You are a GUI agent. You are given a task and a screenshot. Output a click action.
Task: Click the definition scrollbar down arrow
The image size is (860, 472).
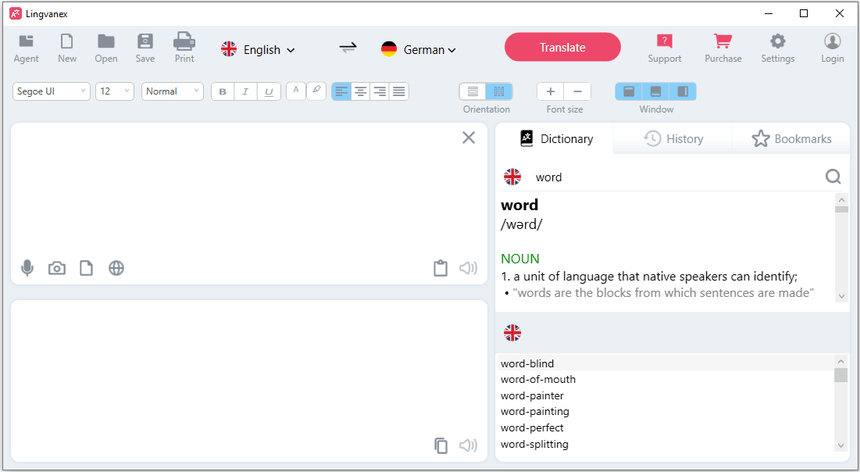point(841,296)
